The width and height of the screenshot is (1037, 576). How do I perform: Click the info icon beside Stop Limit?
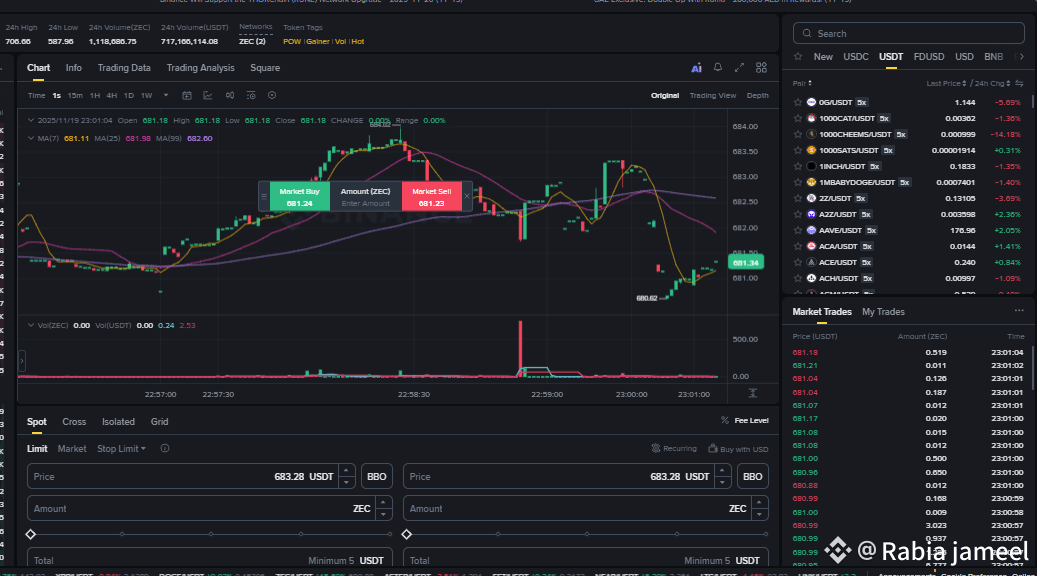click(165, 448)
